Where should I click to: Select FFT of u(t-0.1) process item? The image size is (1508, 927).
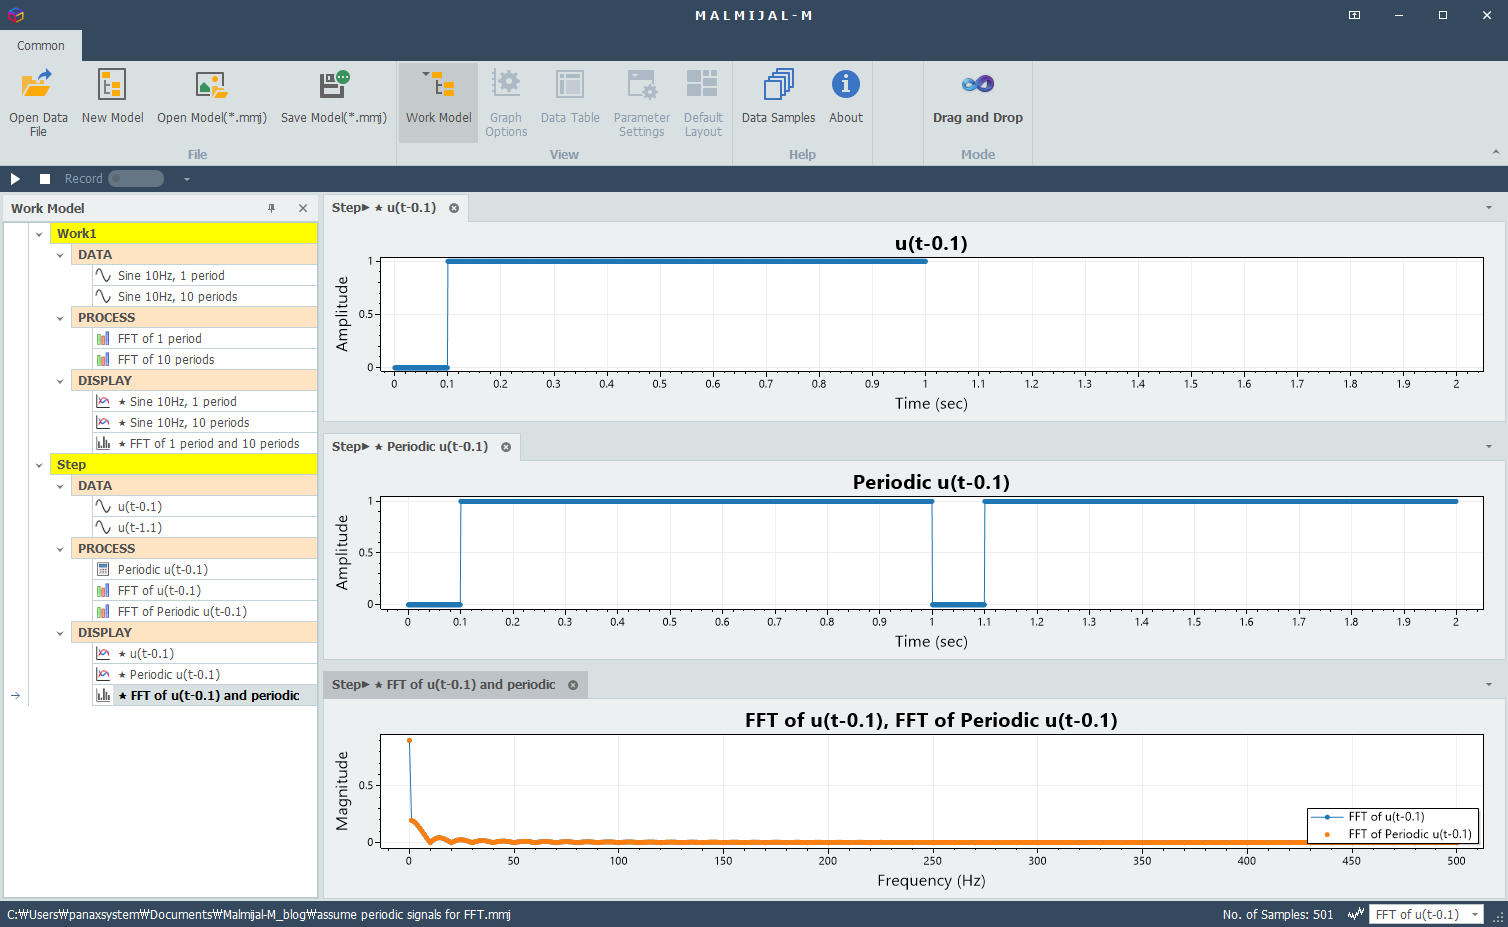204,591
